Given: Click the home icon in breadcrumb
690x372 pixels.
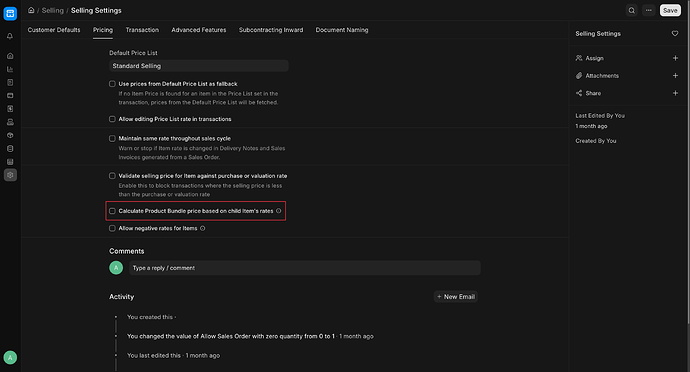Looking at the screenshot, I should tap(31, 10).
